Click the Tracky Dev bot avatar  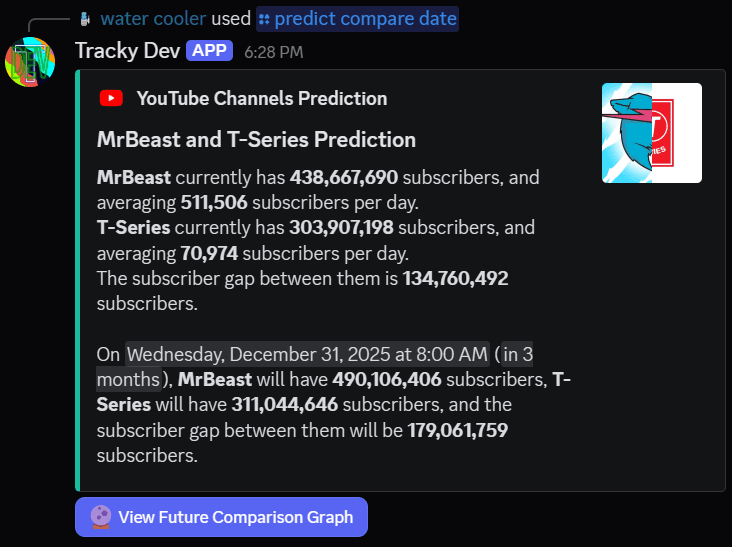(30, 61)
